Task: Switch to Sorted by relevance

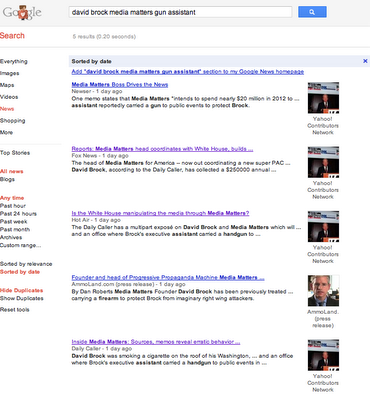Action: click(26, 264)
